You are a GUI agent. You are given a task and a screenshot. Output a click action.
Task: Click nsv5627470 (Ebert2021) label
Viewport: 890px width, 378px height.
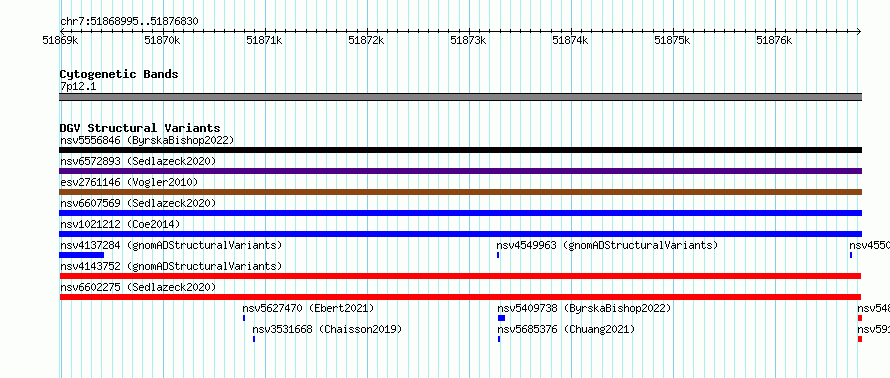(x=308, y=308)
